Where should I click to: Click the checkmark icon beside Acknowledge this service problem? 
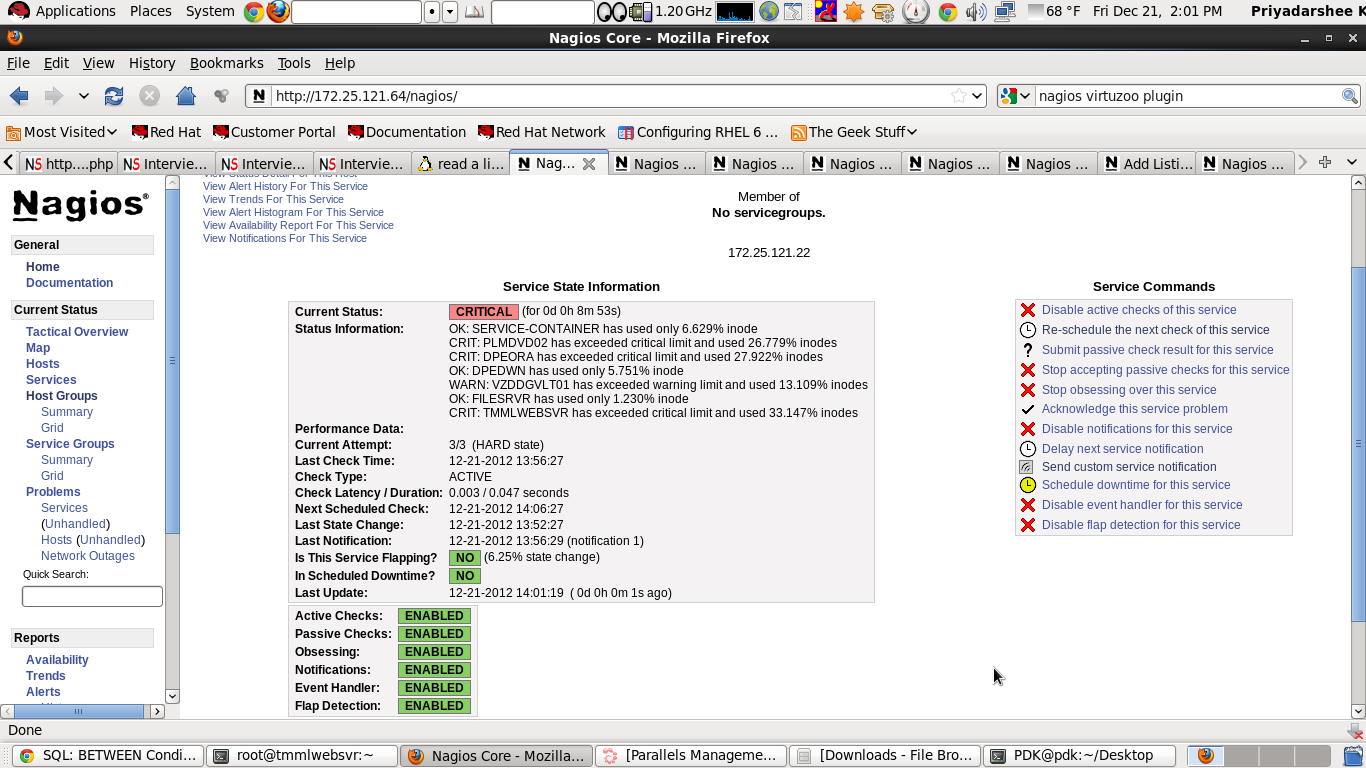tap(1027, 409)
